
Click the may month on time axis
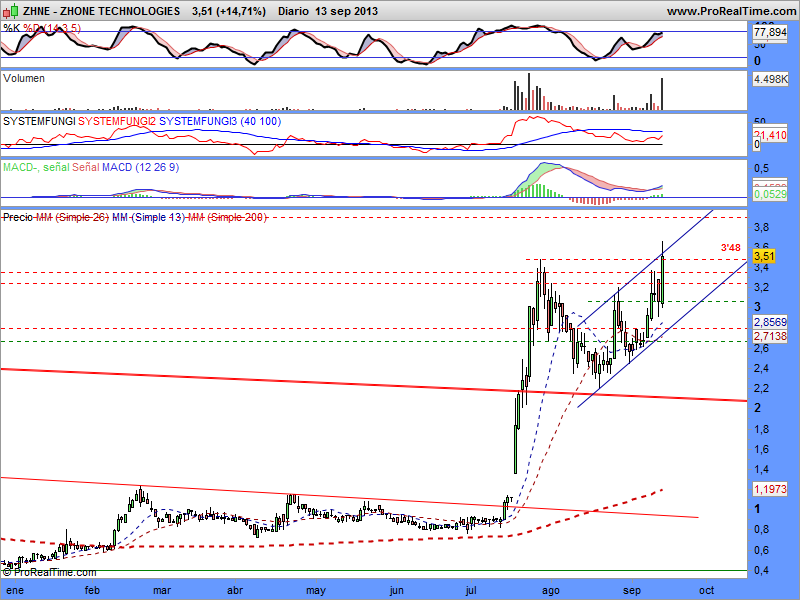tap(316, 591)
